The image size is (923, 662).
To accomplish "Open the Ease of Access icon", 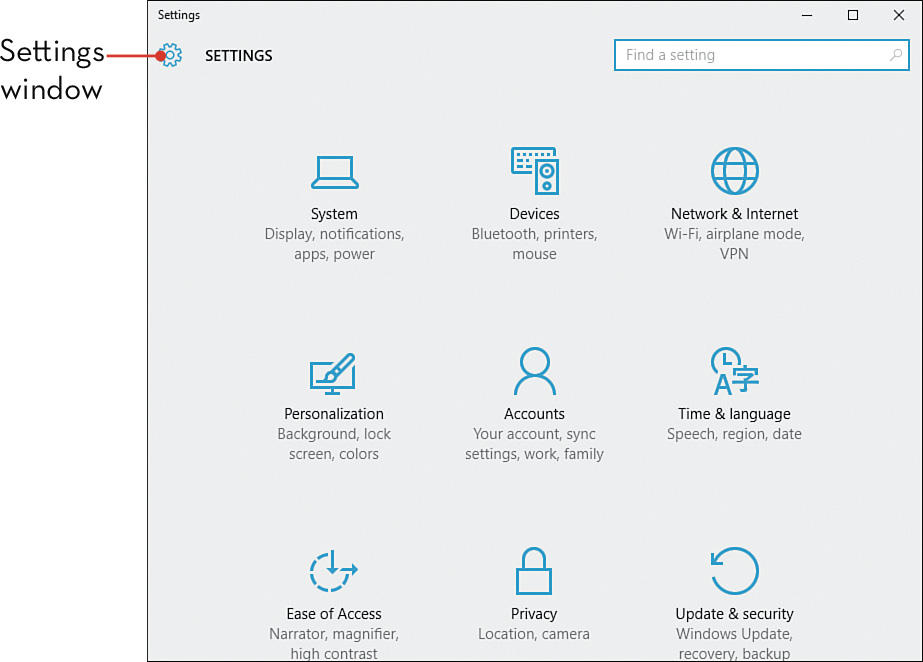I will point(334,571).
